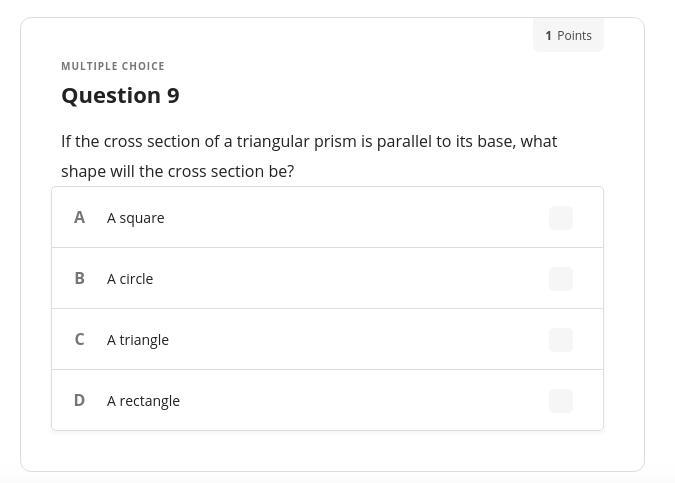Image resolution: width=675 pixels, height=483 pixels.
Task: Click the question line mentioning triangular prism
Action: pyautogui.click(x=309, y=141)
